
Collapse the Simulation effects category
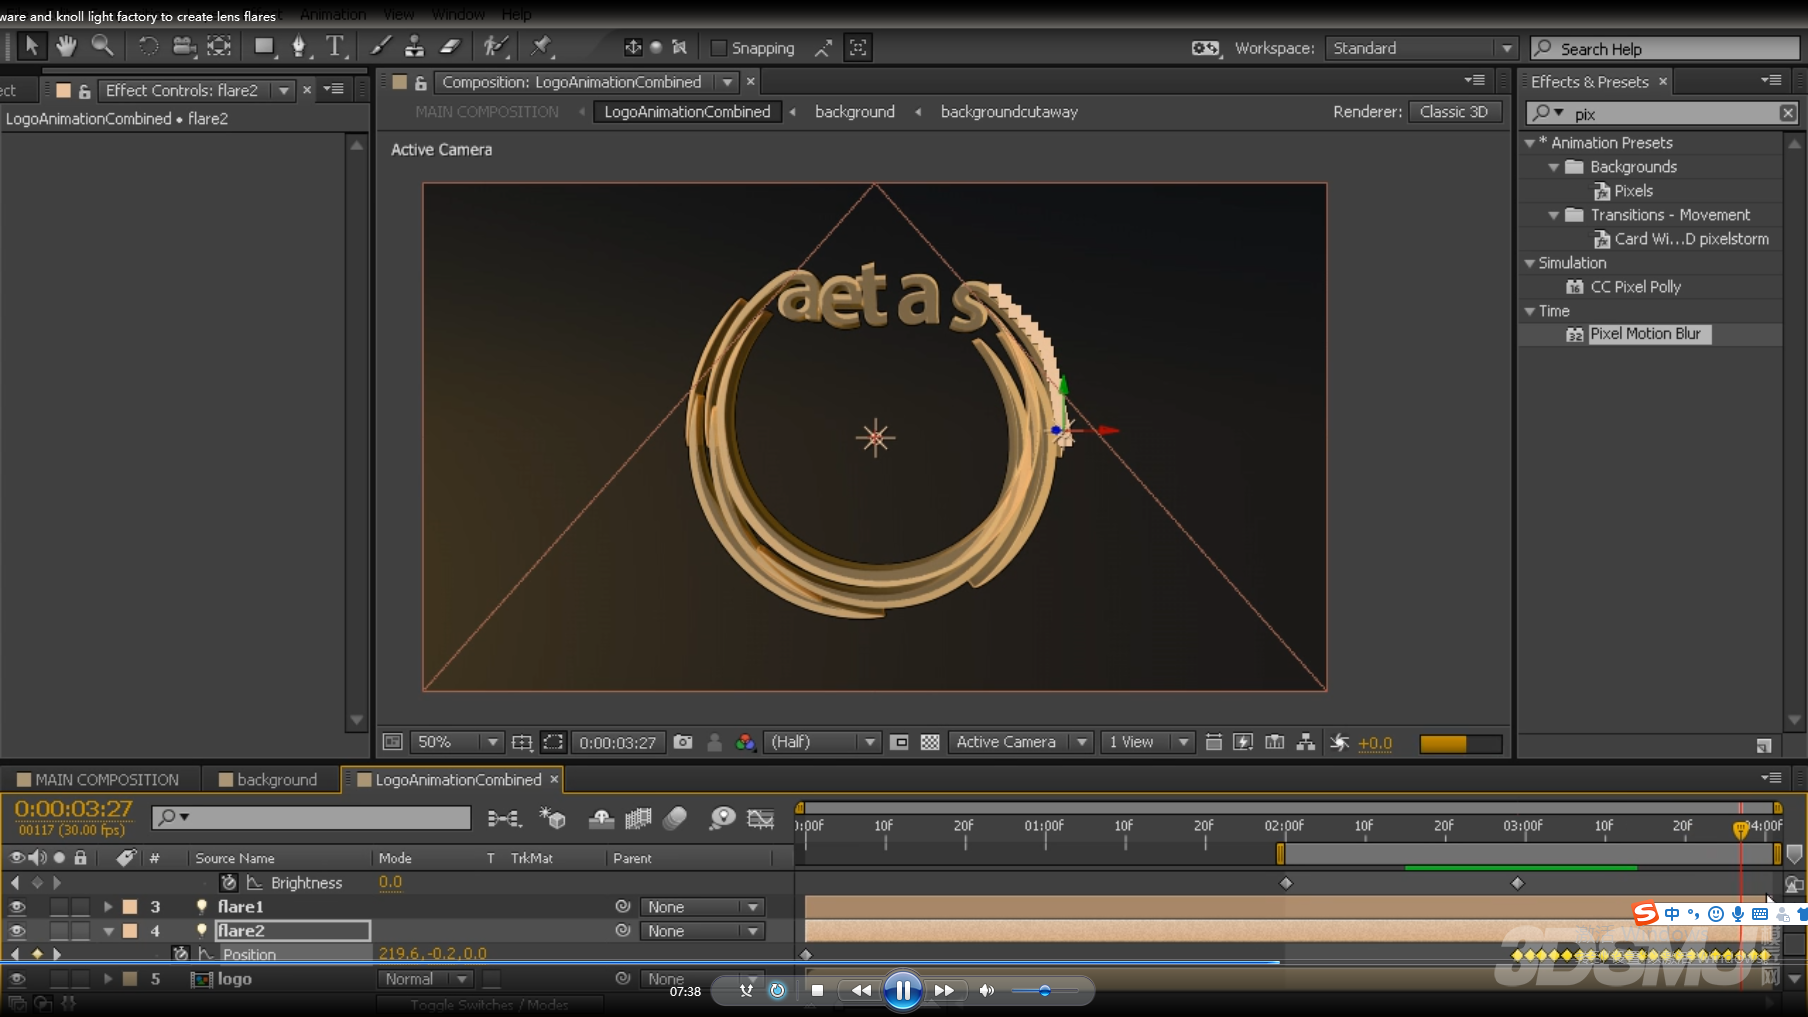point(1530,263)
